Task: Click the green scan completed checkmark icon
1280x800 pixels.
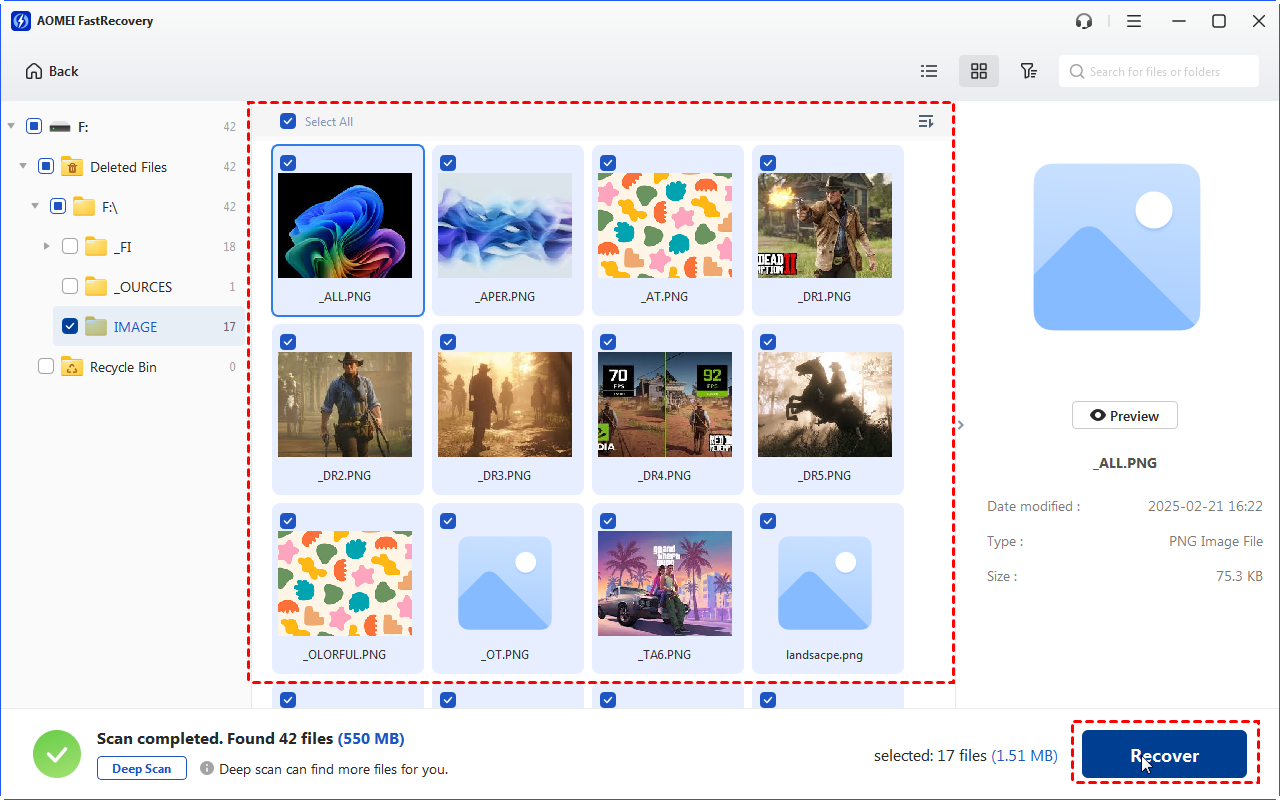Action: pos(57,754)
